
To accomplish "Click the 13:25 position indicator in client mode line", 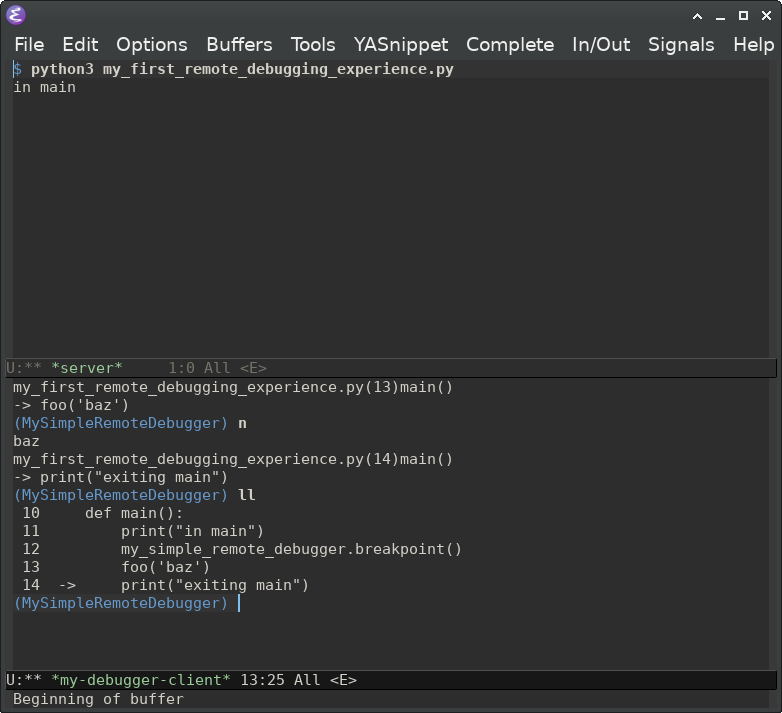I will pos(262,680).
